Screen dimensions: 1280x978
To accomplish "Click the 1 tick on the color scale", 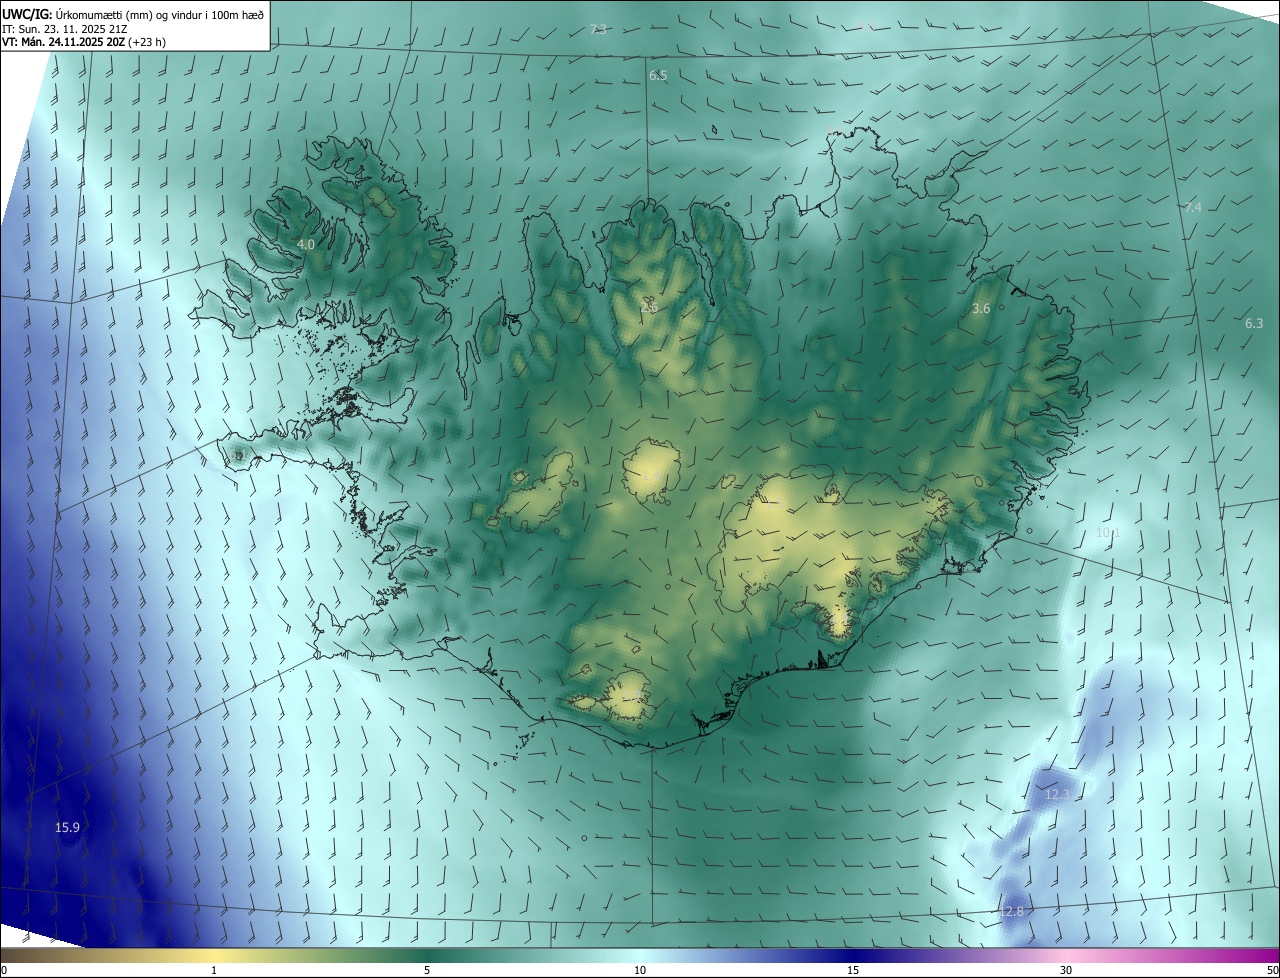I will [x=214, y=970].
